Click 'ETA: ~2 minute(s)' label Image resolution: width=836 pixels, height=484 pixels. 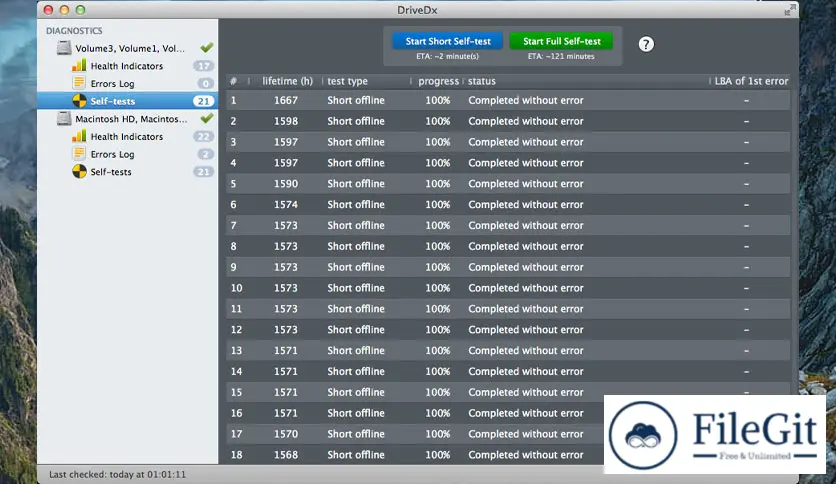tap(447, 56)
